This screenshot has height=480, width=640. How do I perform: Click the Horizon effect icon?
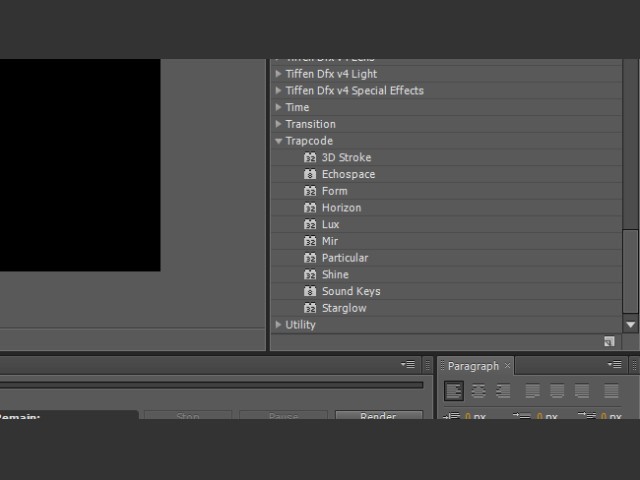(x=310, y=207)
